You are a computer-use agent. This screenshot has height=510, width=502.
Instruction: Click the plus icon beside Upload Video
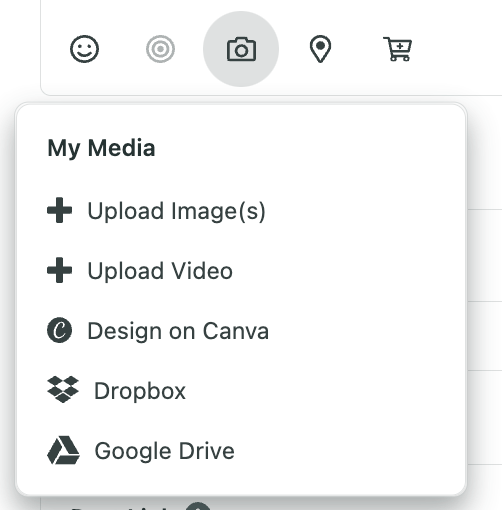(x=59, y=270)
